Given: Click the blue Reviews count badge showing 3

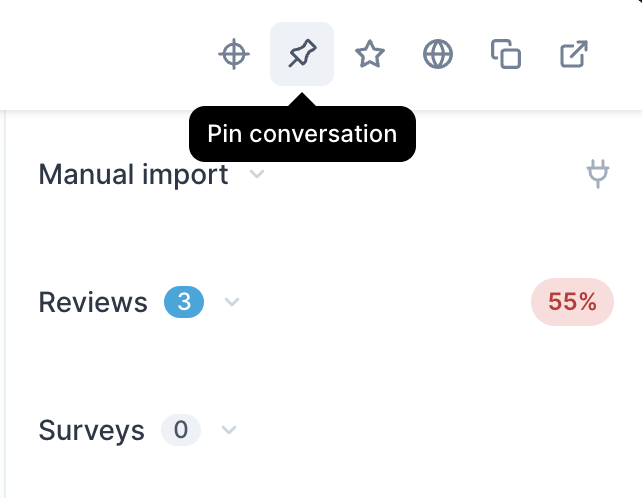Looking at the screenshot, I should point(184,302).
